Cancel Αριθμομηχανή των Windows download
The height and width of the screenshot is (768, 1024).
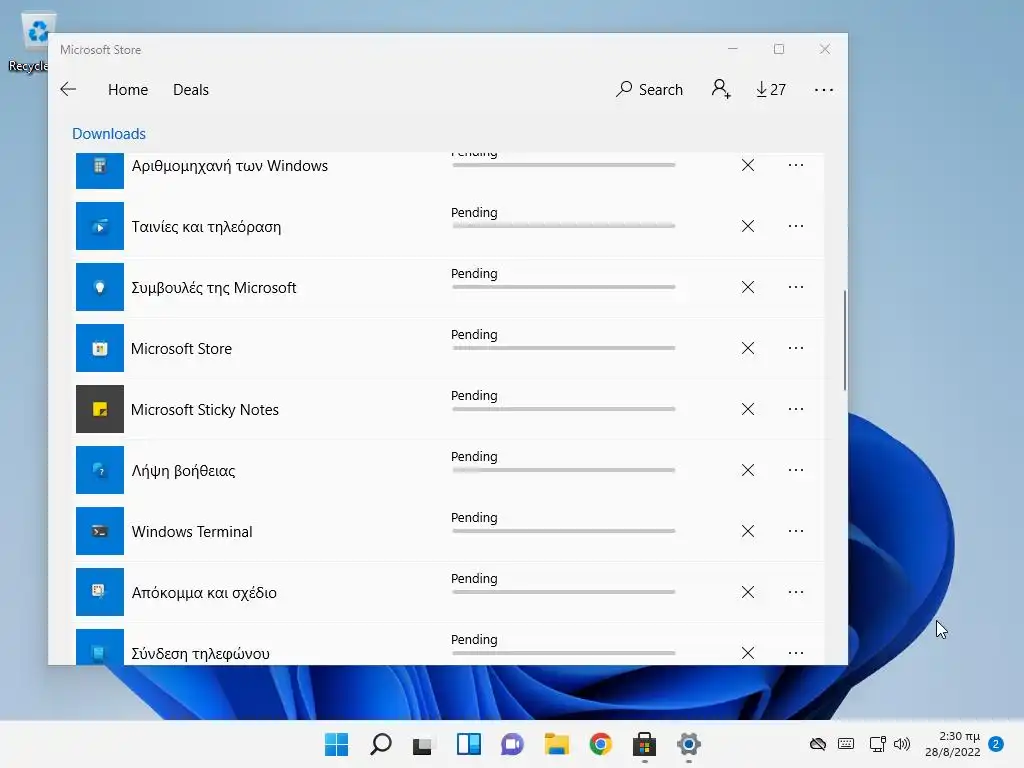coord(748,165)
